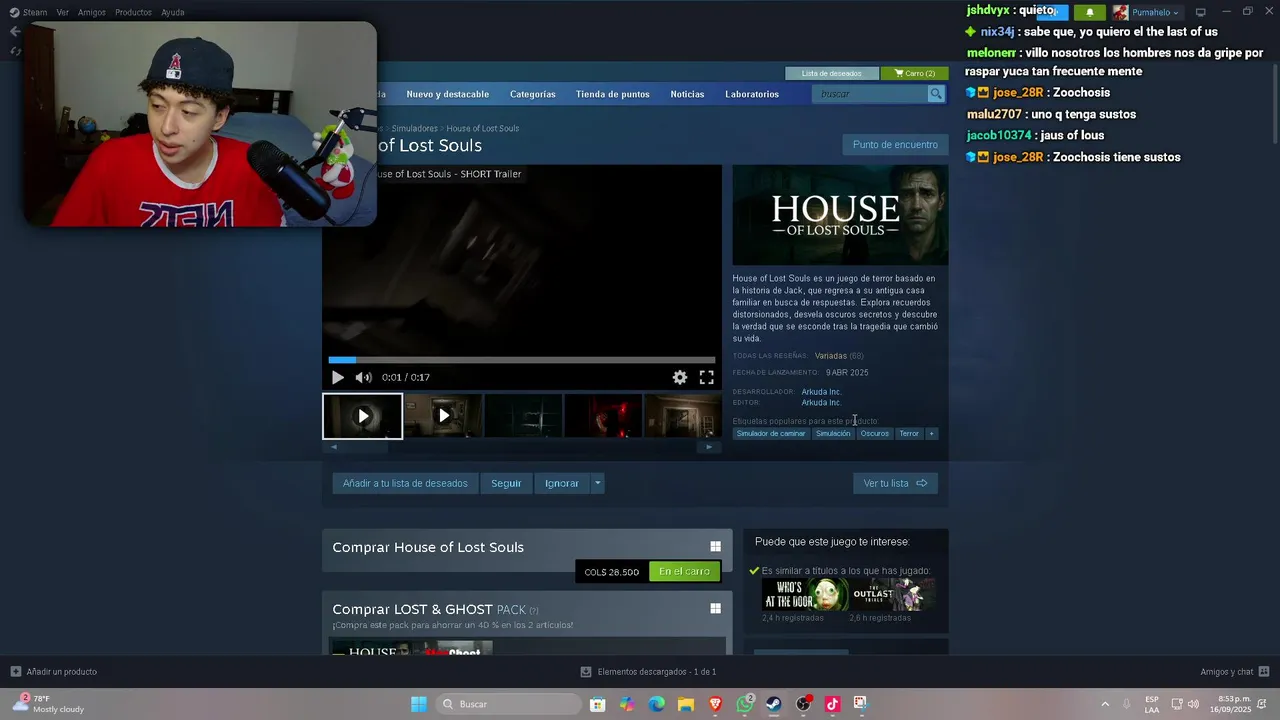Open OBS Studio from taskbar

803,704
